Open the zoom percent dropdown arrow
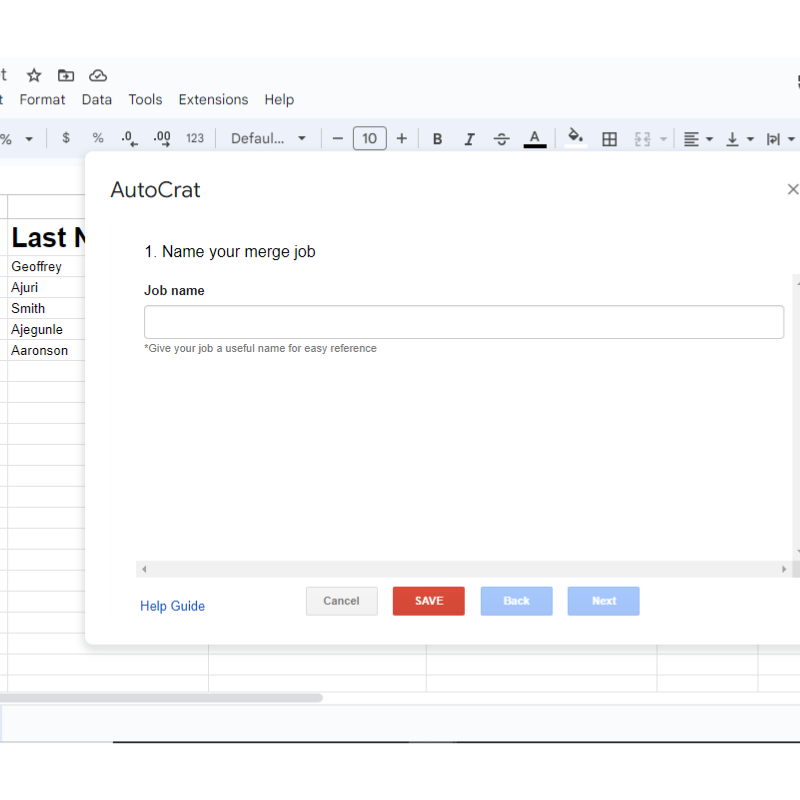 pyautogui.click(x=29, y=139)
